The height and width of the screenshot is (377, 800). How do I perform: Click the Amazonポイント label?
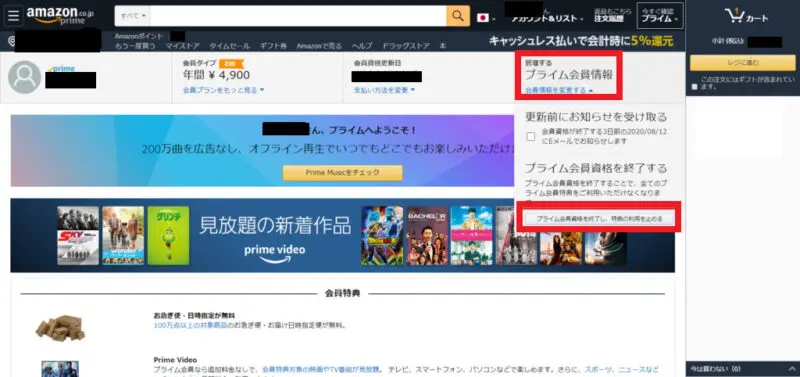tap(139, 36)
